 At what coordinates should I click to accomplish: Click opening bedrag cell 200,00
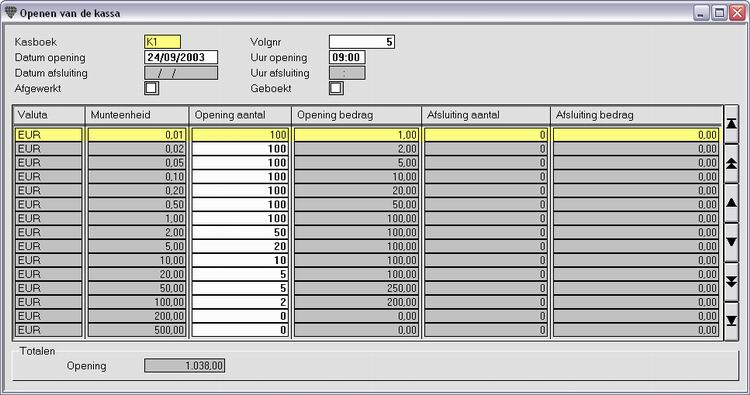[357, 302]
